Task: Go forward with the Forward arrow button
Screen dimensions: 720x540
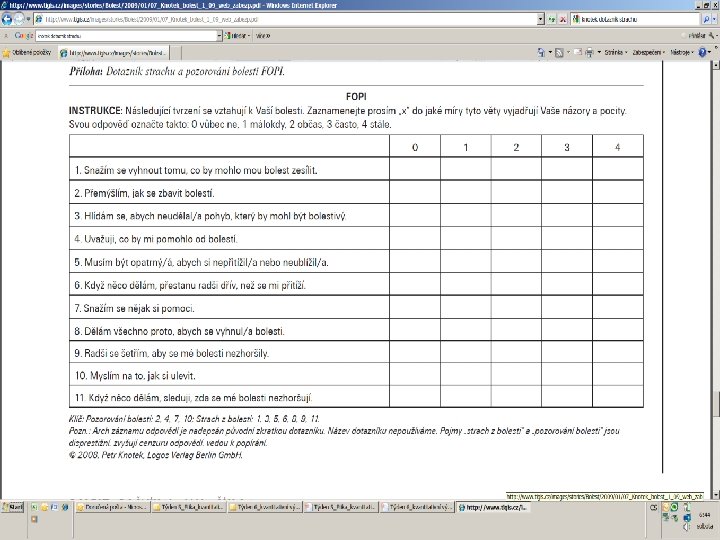Action: point(19,19)
